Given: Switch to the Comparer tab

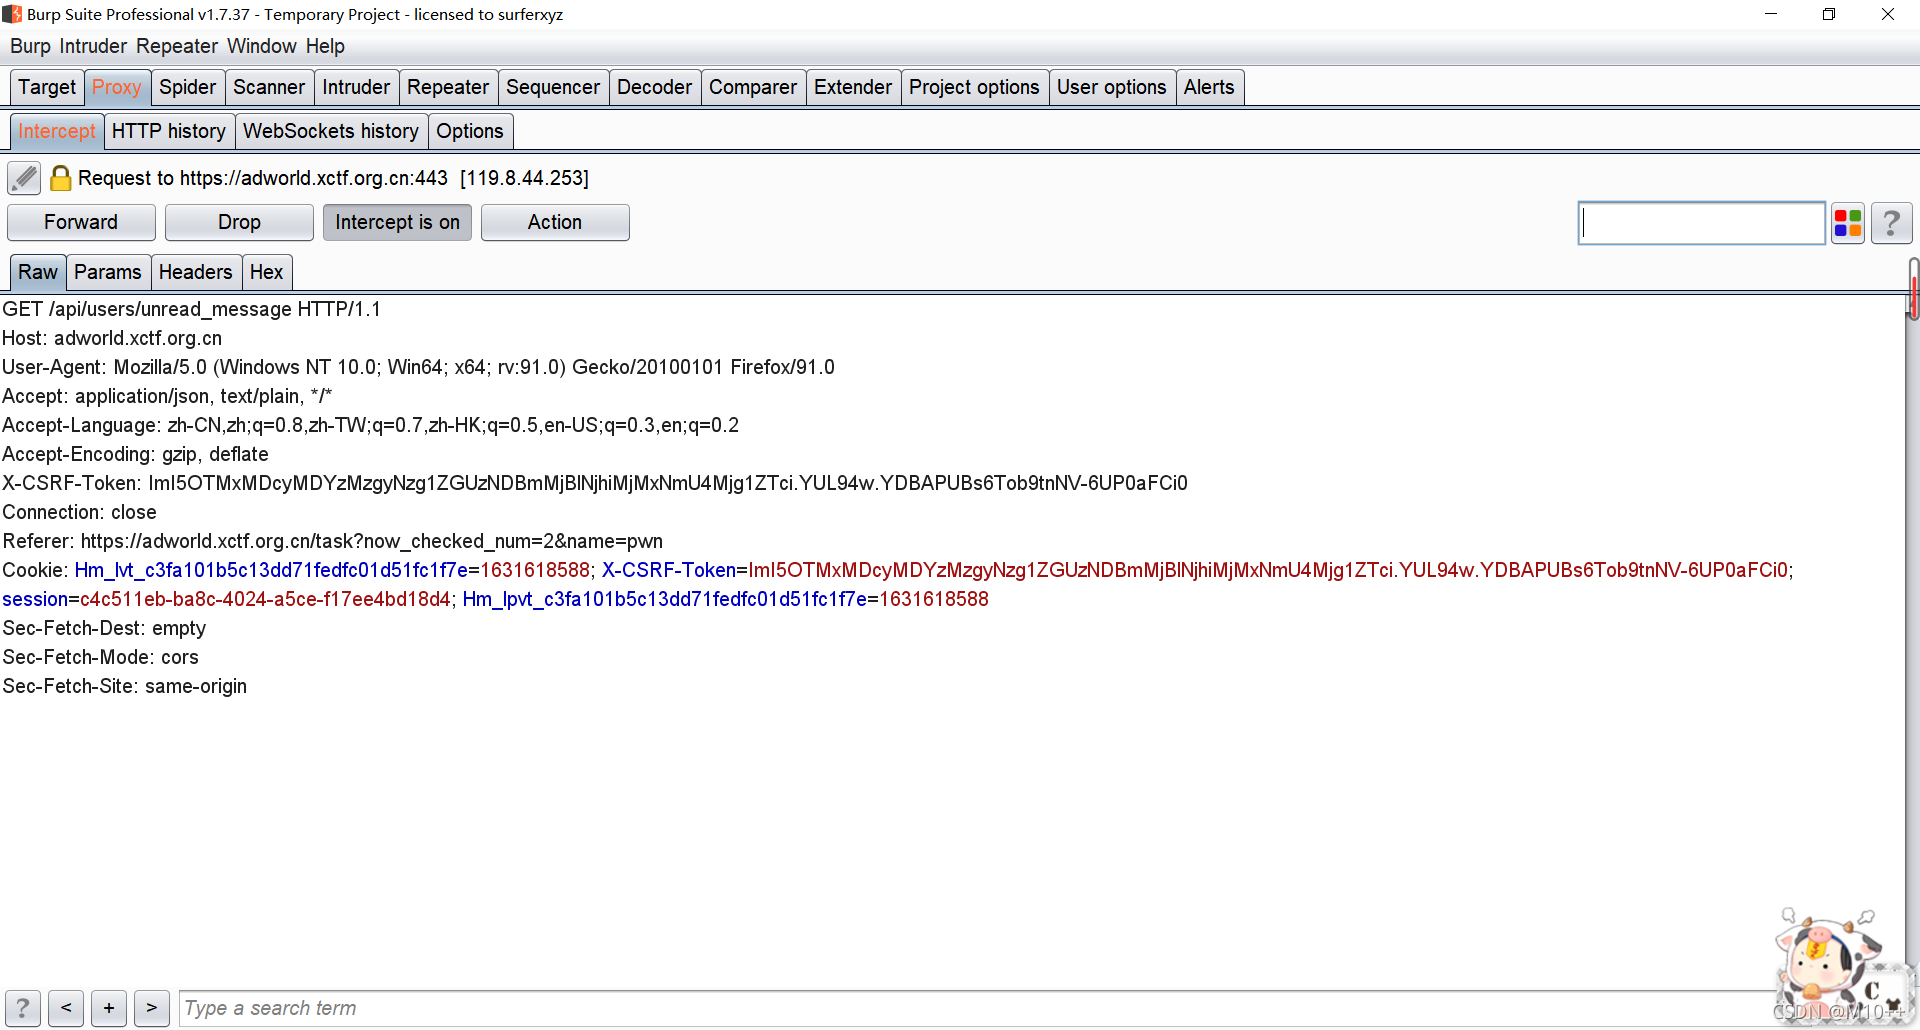Looking at the screenshot, I should (x=753, y=87).
